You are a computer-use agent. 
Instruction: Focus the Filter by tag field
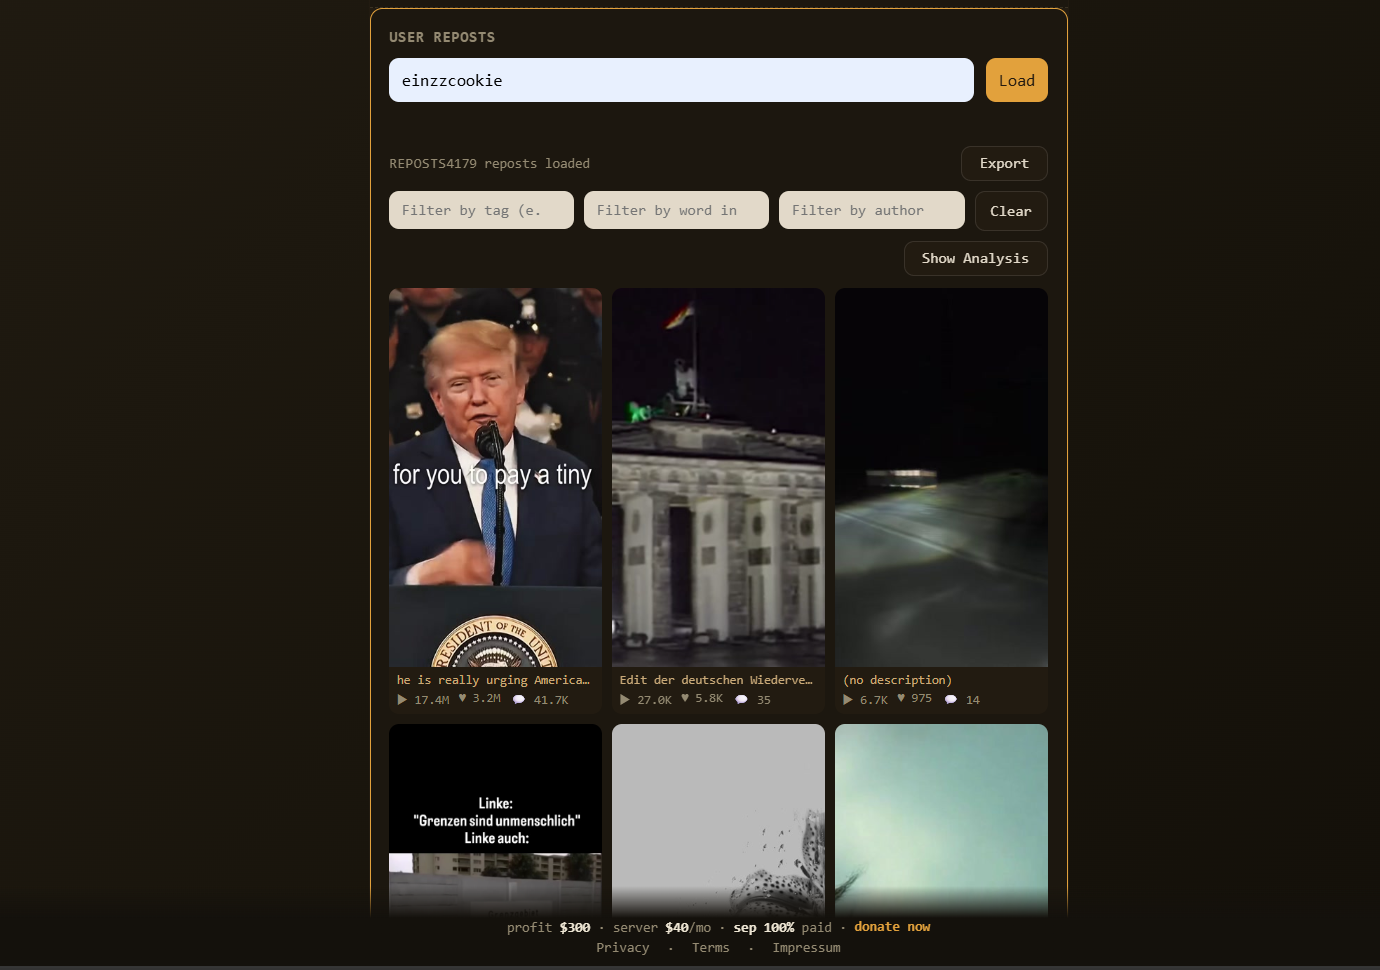click(x=481, y=210)
